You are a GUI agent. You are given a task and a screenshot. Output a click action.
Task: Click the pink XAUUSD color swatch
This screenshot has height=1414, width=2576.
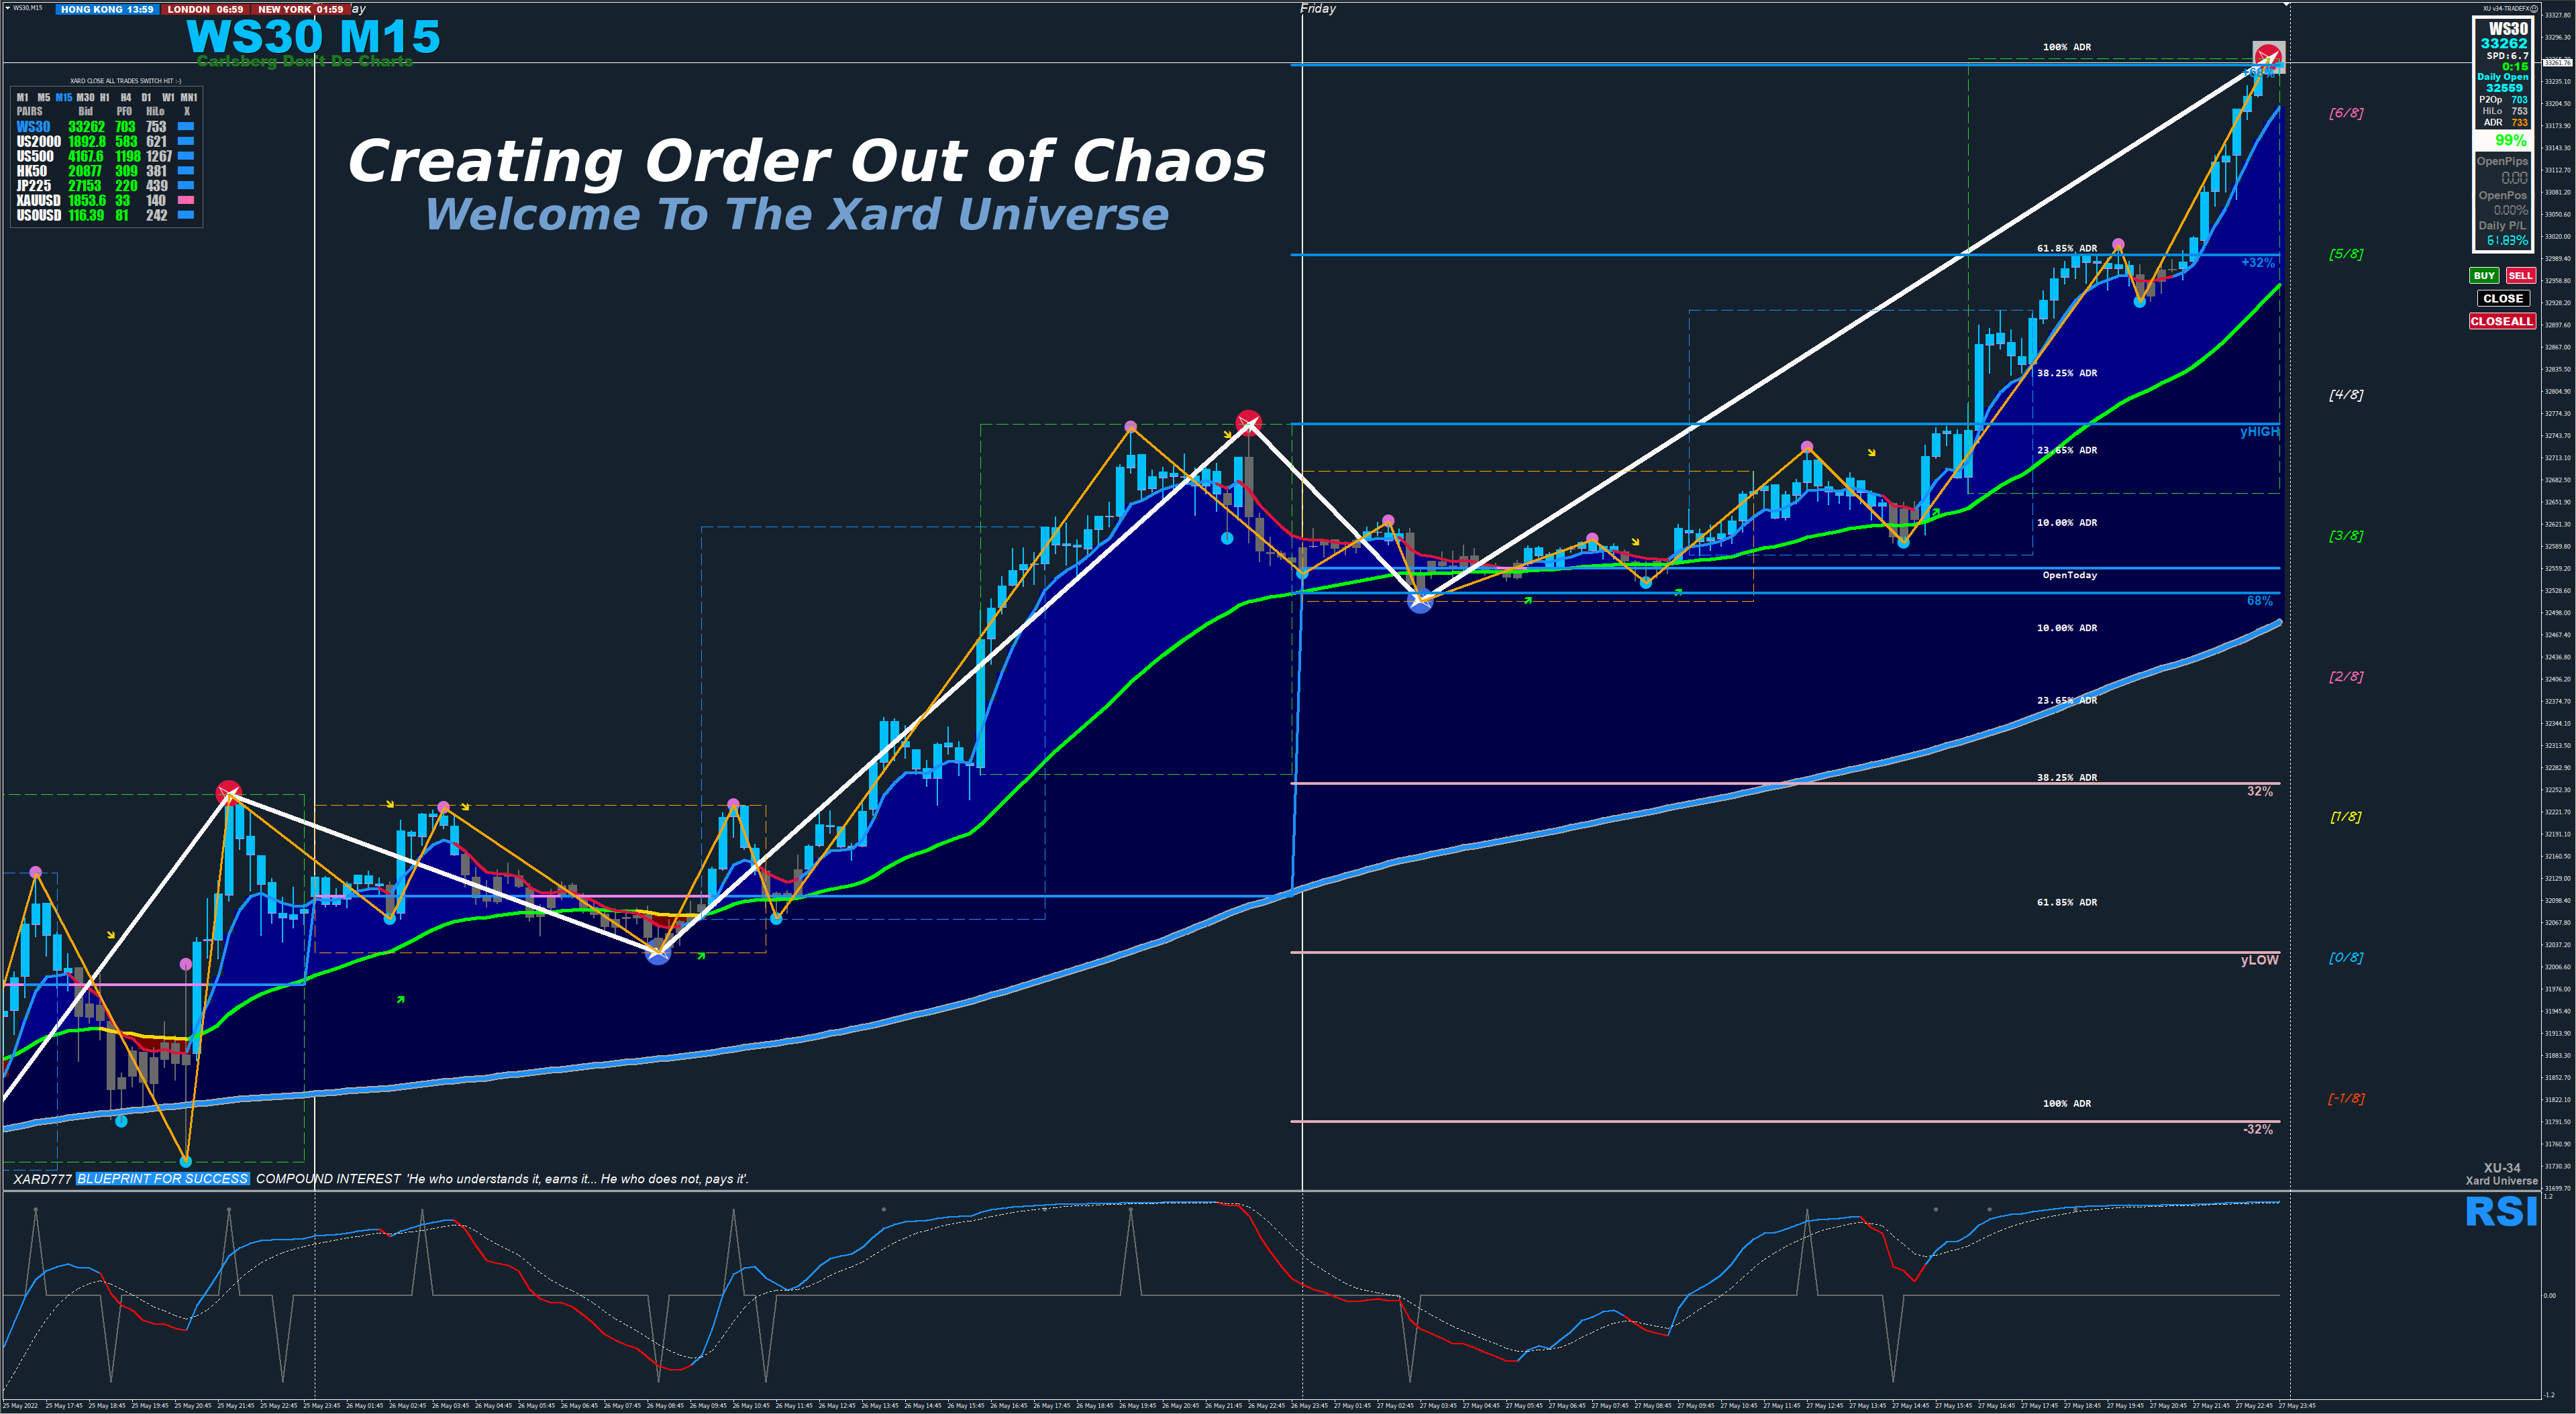tap(186, 200)
